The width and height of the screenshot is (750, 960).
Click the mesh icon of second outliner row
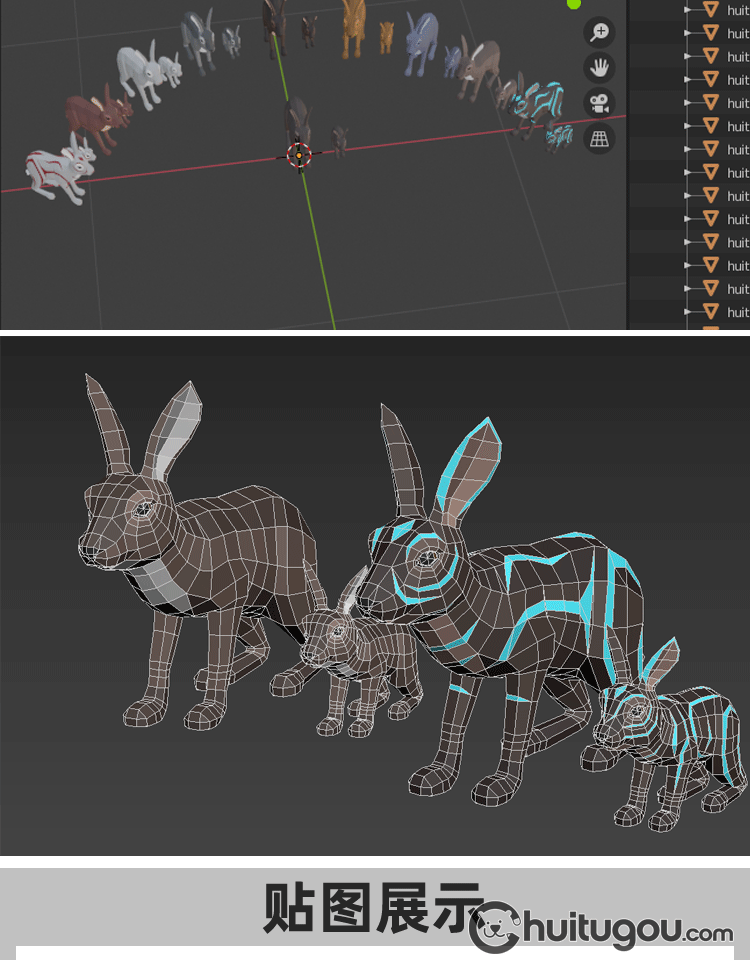click(711, 32)
